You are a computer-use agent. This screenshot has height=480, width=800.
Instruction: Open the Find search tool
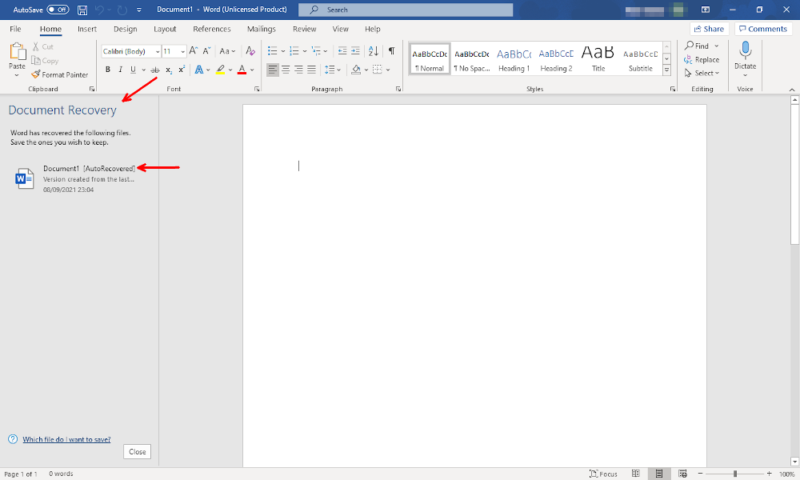(x=697, y=46)
